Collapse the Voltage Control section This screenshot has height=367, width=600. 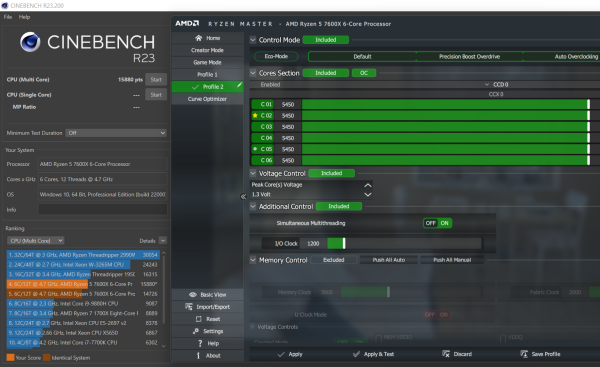point(253,173)
